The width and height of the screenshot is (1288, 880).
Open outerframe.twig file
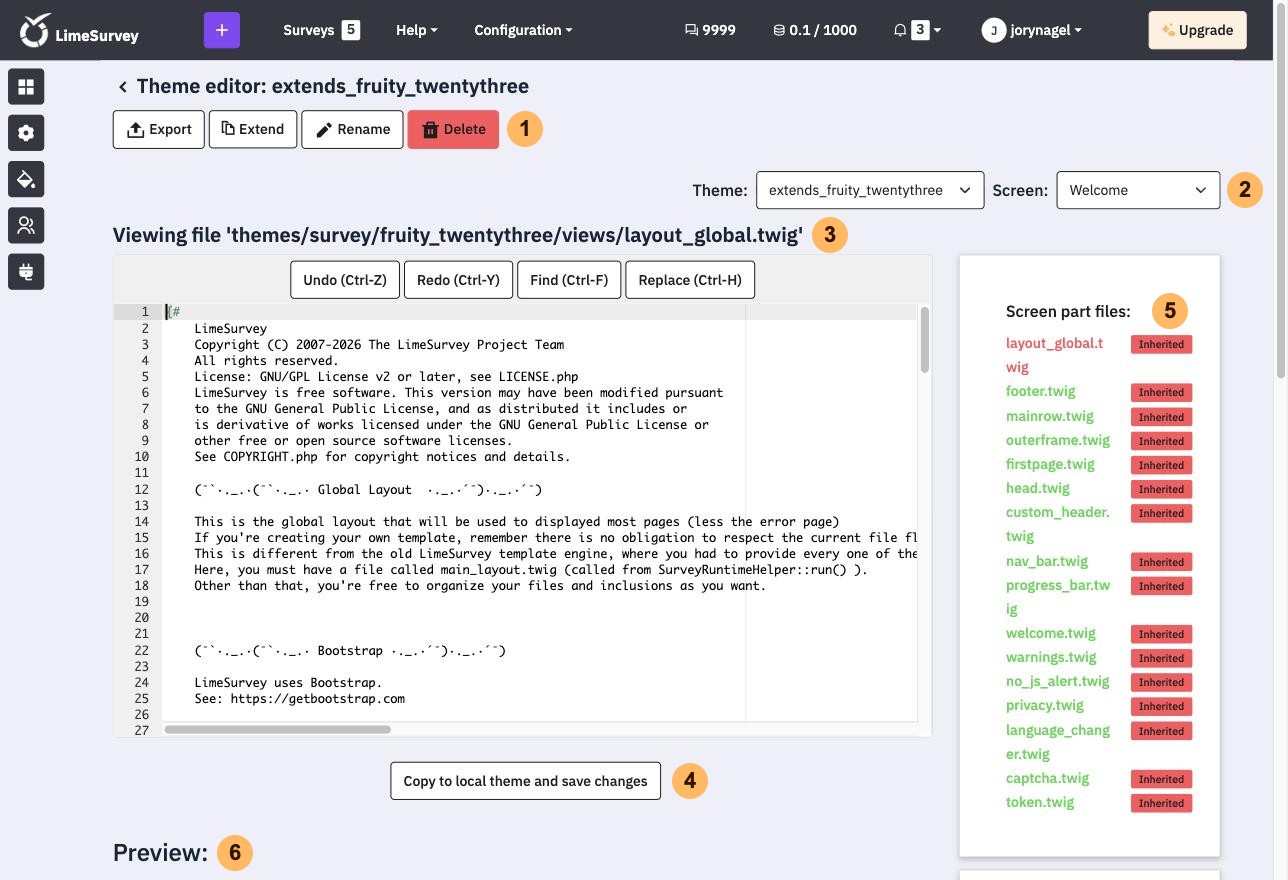click(x=1058, y=440)
